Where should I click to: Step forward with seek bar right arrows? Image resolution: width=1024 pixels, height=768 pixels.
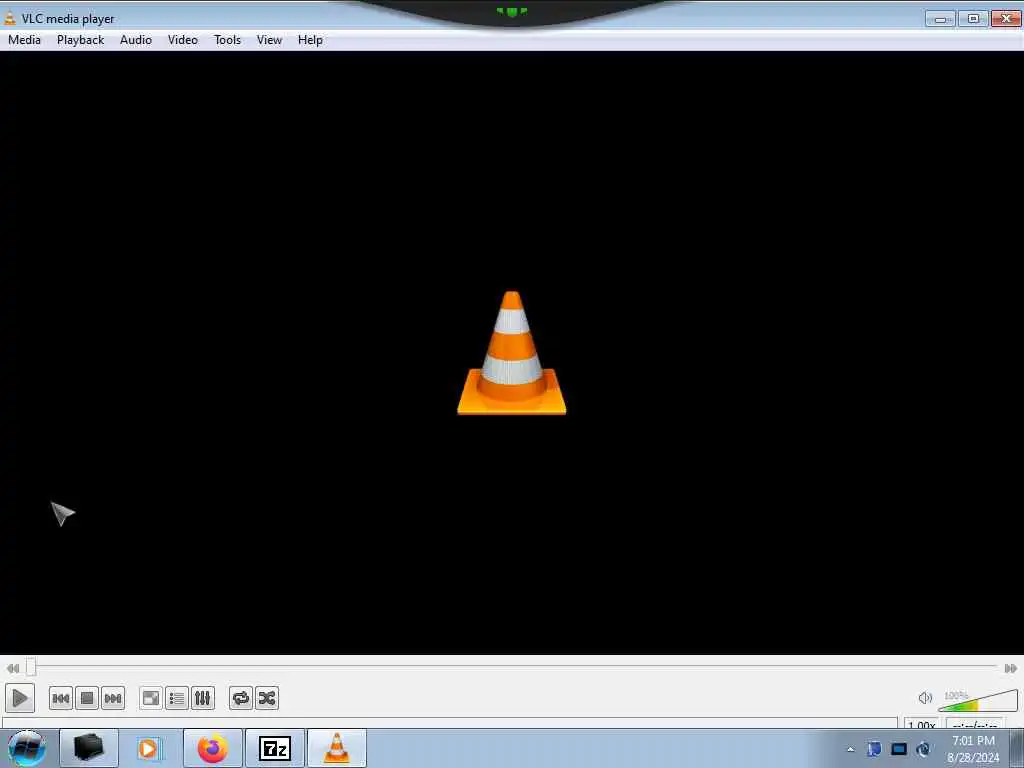coord(1010,668)
